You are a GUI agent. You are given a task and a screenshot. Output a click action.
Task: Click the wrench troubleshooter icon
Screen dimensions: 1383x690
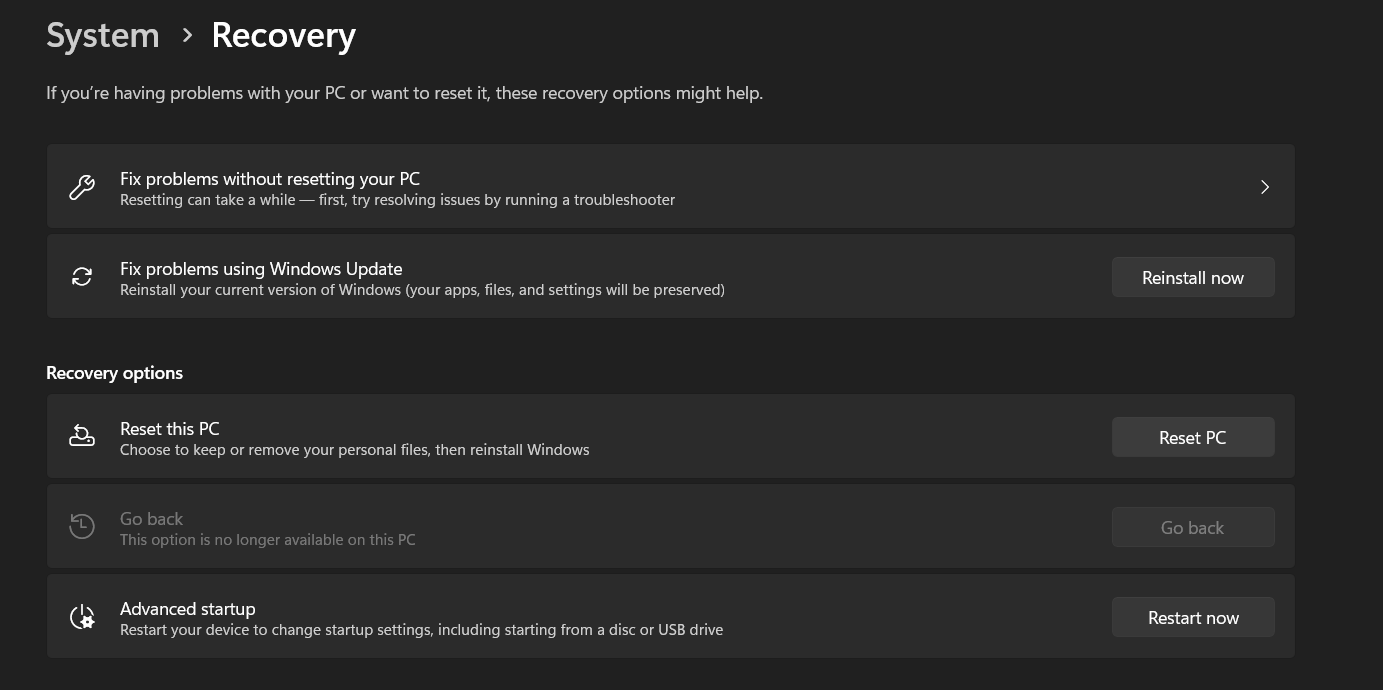81,187
